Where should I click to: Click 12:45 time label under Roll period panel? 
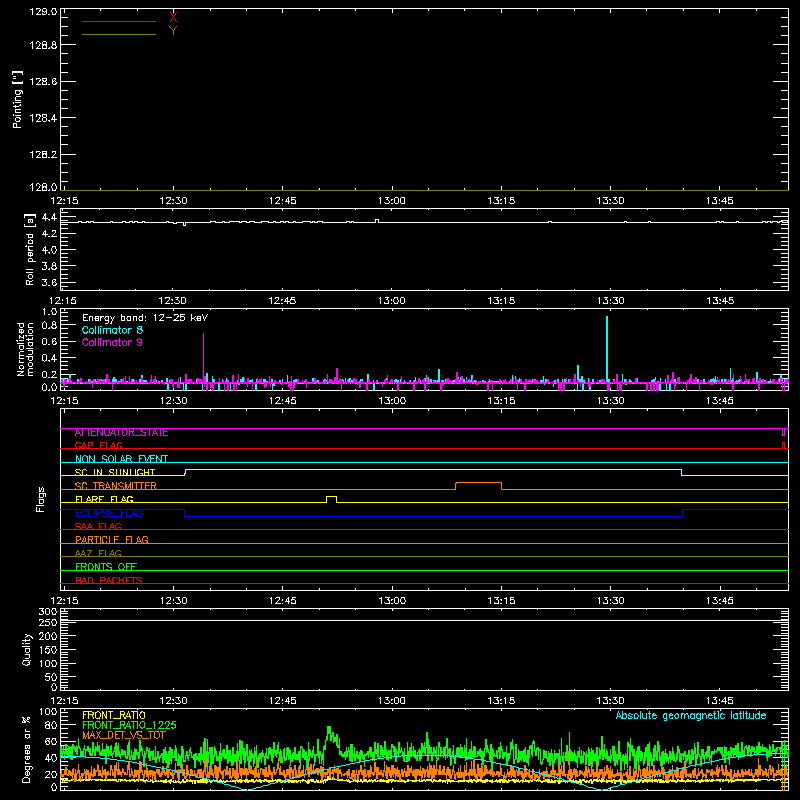click(x=283, y=301)
